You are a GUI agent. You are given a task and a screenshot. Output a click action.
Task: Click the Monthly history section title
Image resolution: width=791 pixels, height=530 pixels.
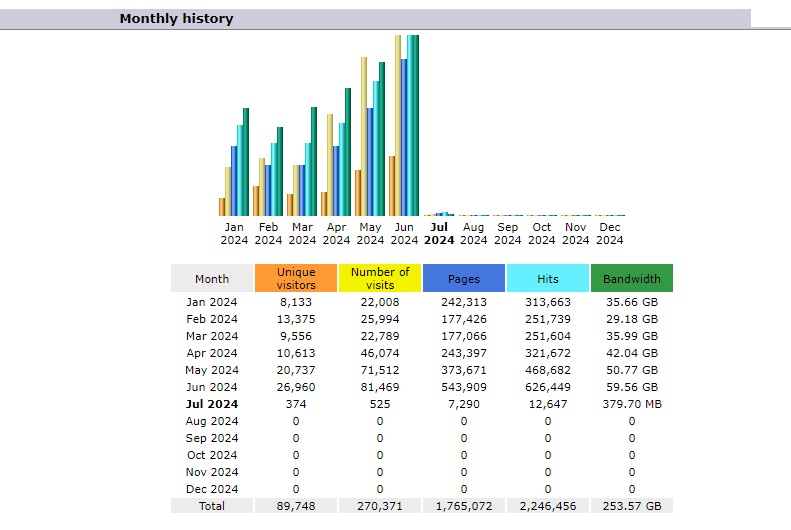[x=176, y=18]
